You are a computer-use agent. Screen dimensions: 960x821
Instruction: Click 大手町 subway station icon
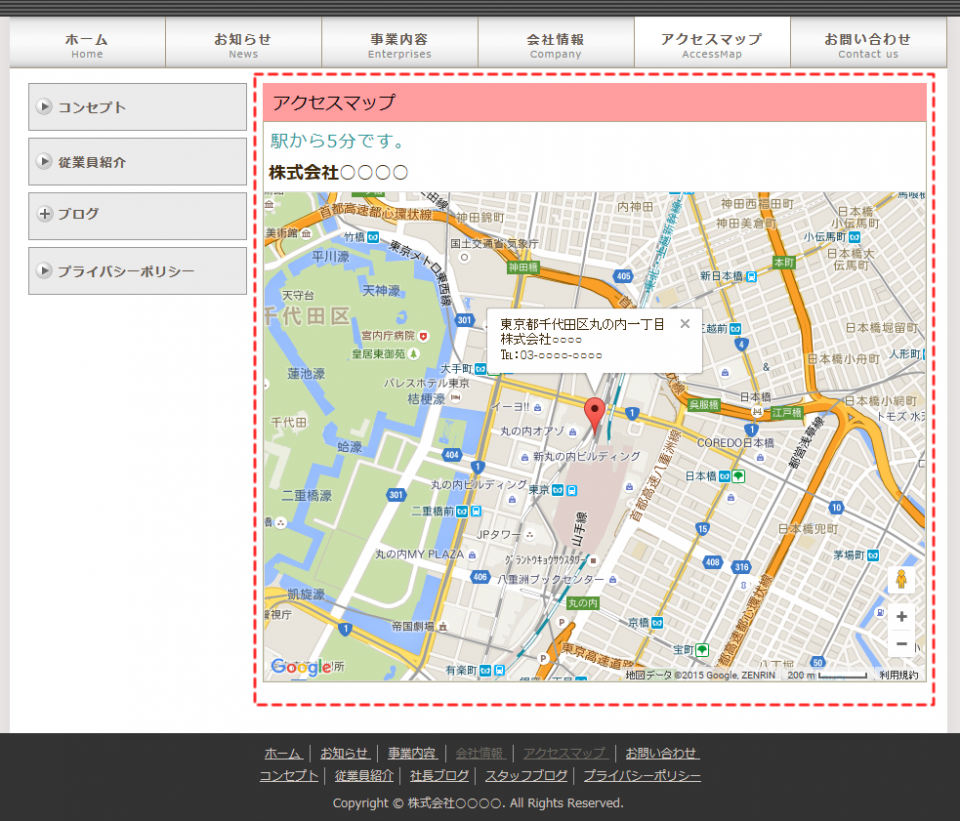(481, 369)
